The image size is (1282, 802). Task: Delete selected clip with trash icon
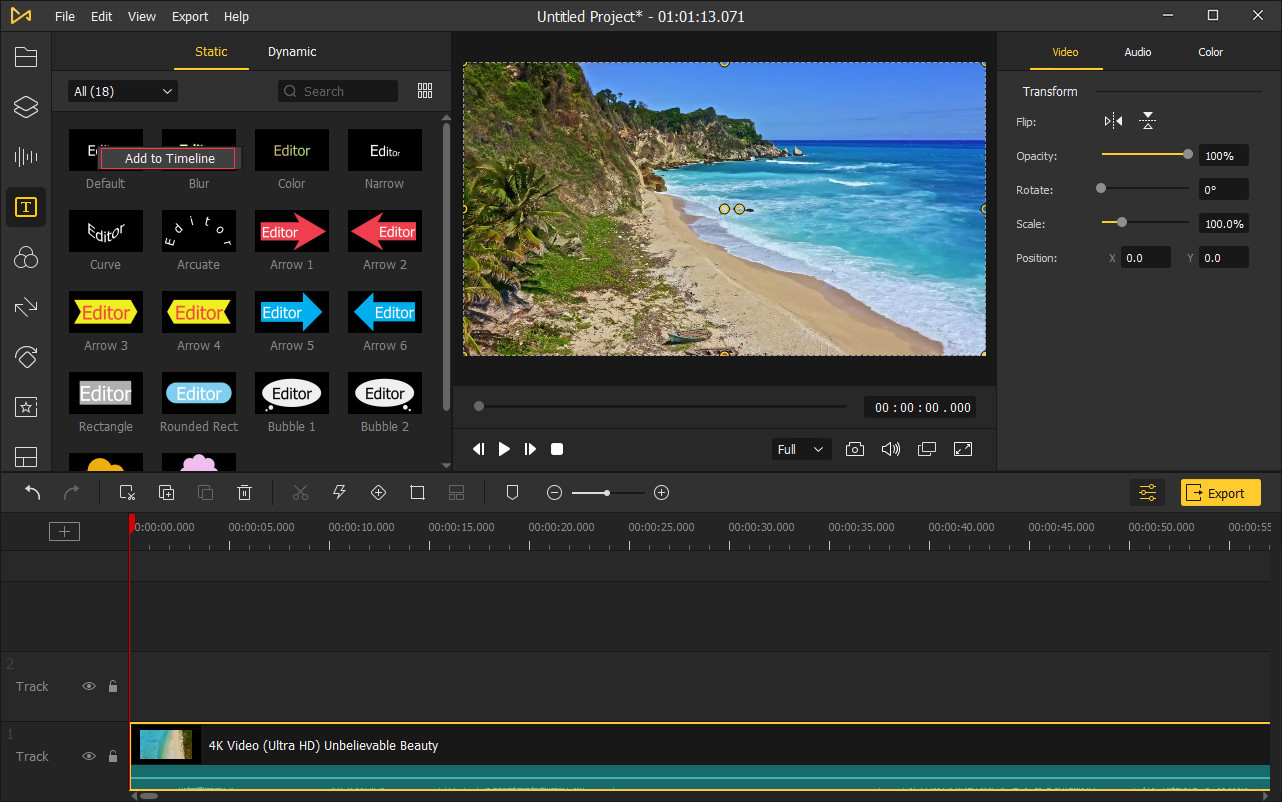[244, 492]
